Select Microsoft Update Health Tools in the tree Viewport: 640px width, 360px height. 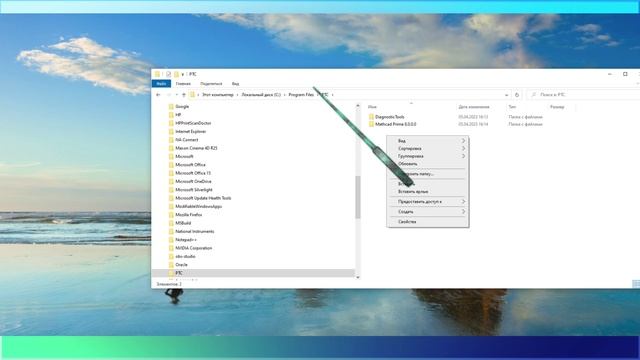203,198
